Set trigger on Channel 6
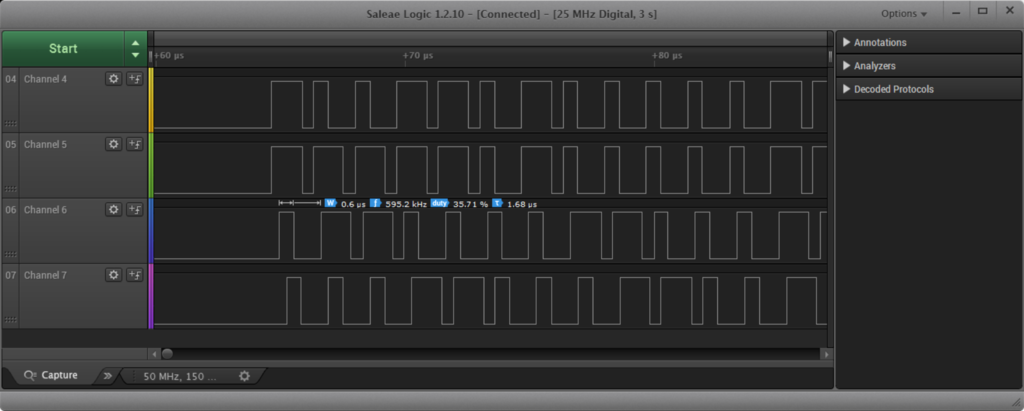The image size is (1024, 411). pyautogui.click(x=134, y=210)
